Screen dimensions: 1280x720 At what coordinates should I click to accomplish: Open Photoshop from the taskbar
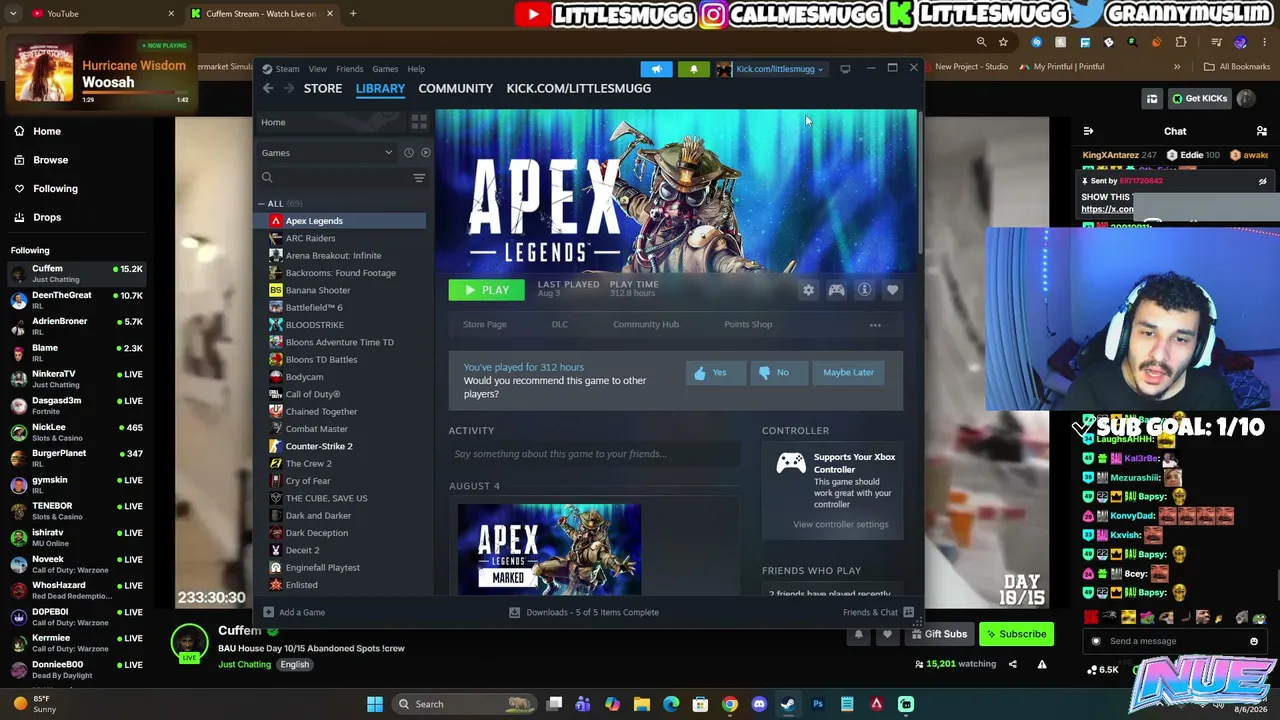pos(818,704)
